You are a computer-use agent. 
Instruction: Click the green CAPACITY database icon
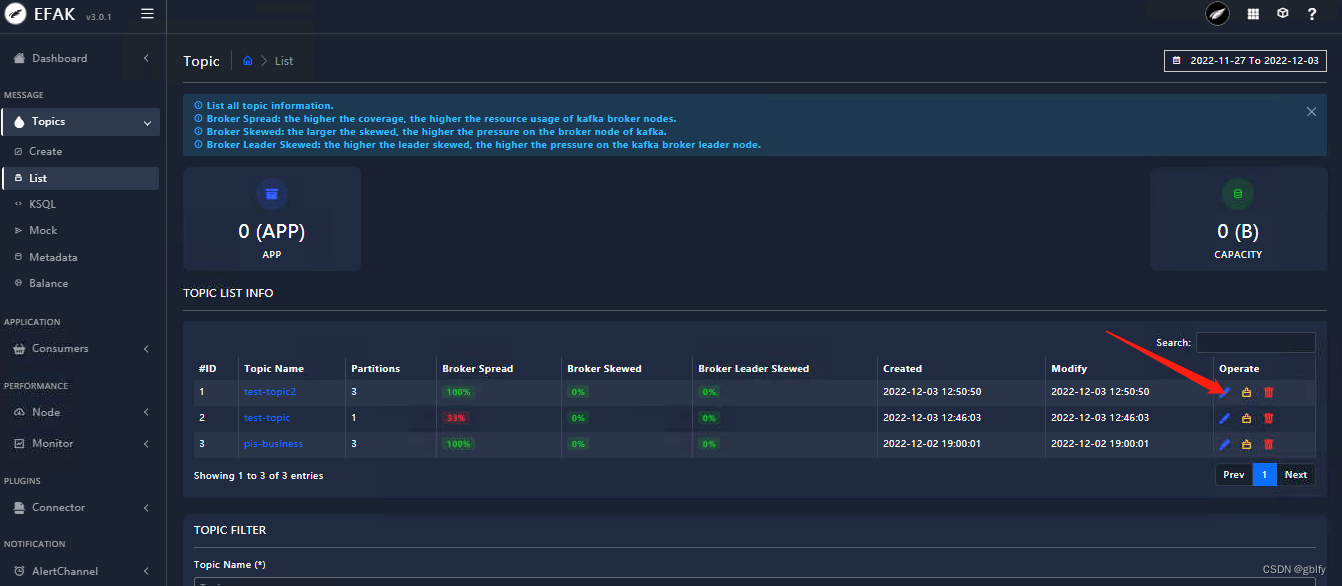tap(1238, 193)
